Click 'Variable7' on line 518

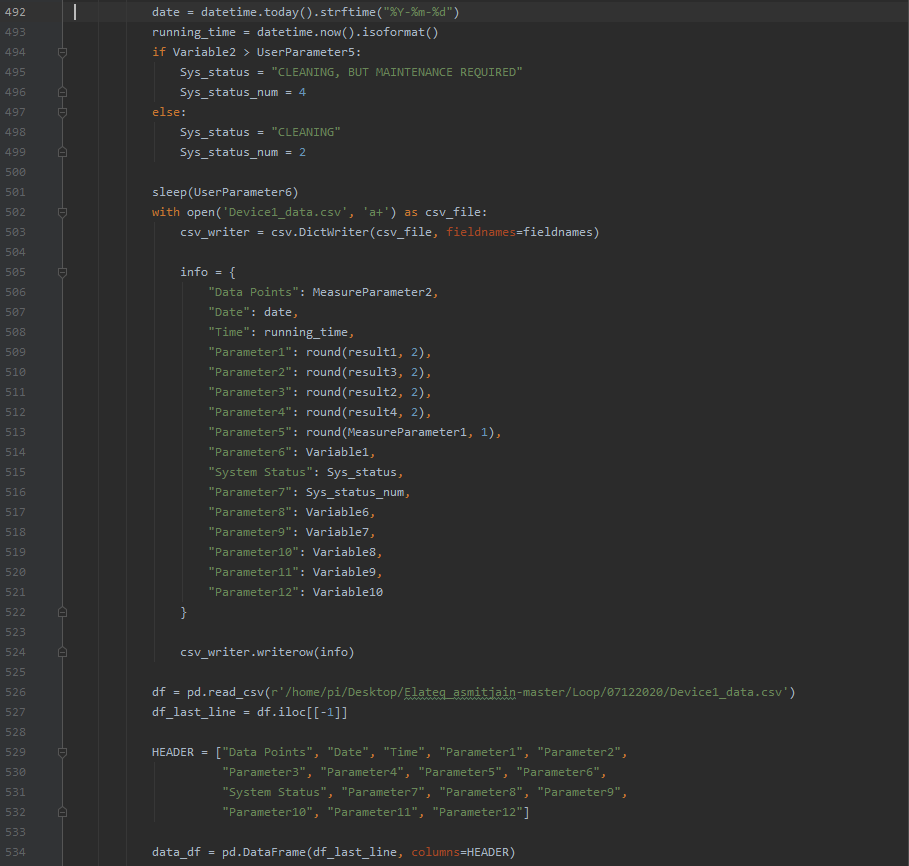(x=337, y=532)
